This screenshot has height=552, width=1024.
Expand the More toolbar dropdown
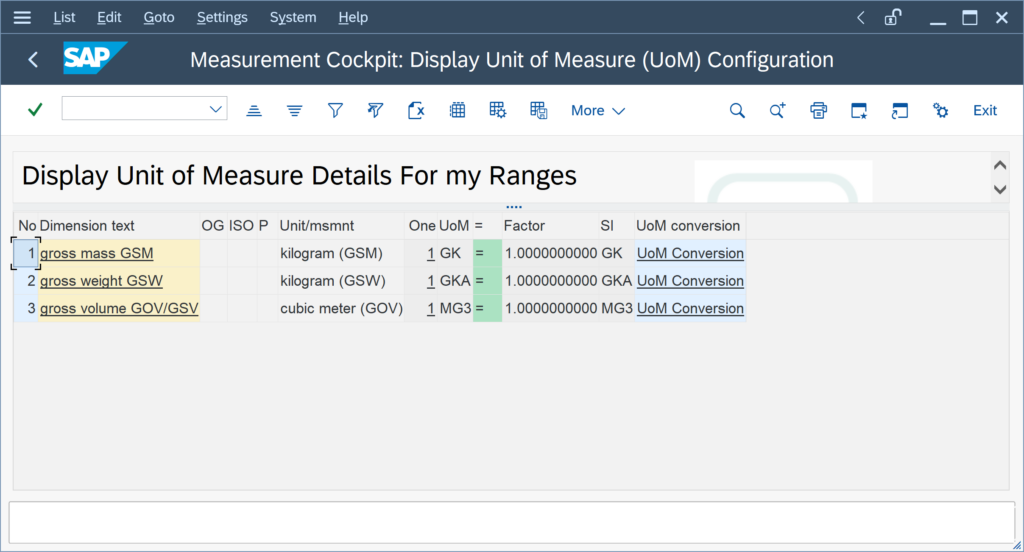point(598,110)
